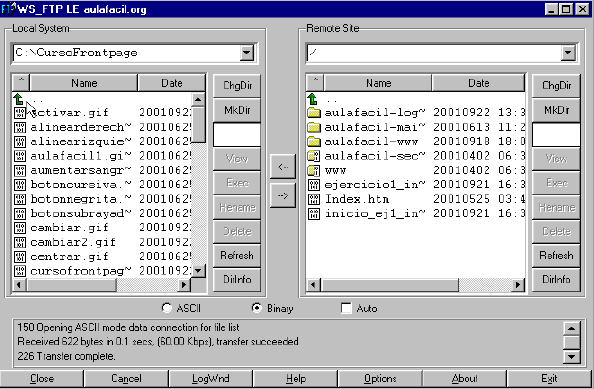Click the remote parent directory up-arrow icon
594x389 pixels.
click(313, 99)
